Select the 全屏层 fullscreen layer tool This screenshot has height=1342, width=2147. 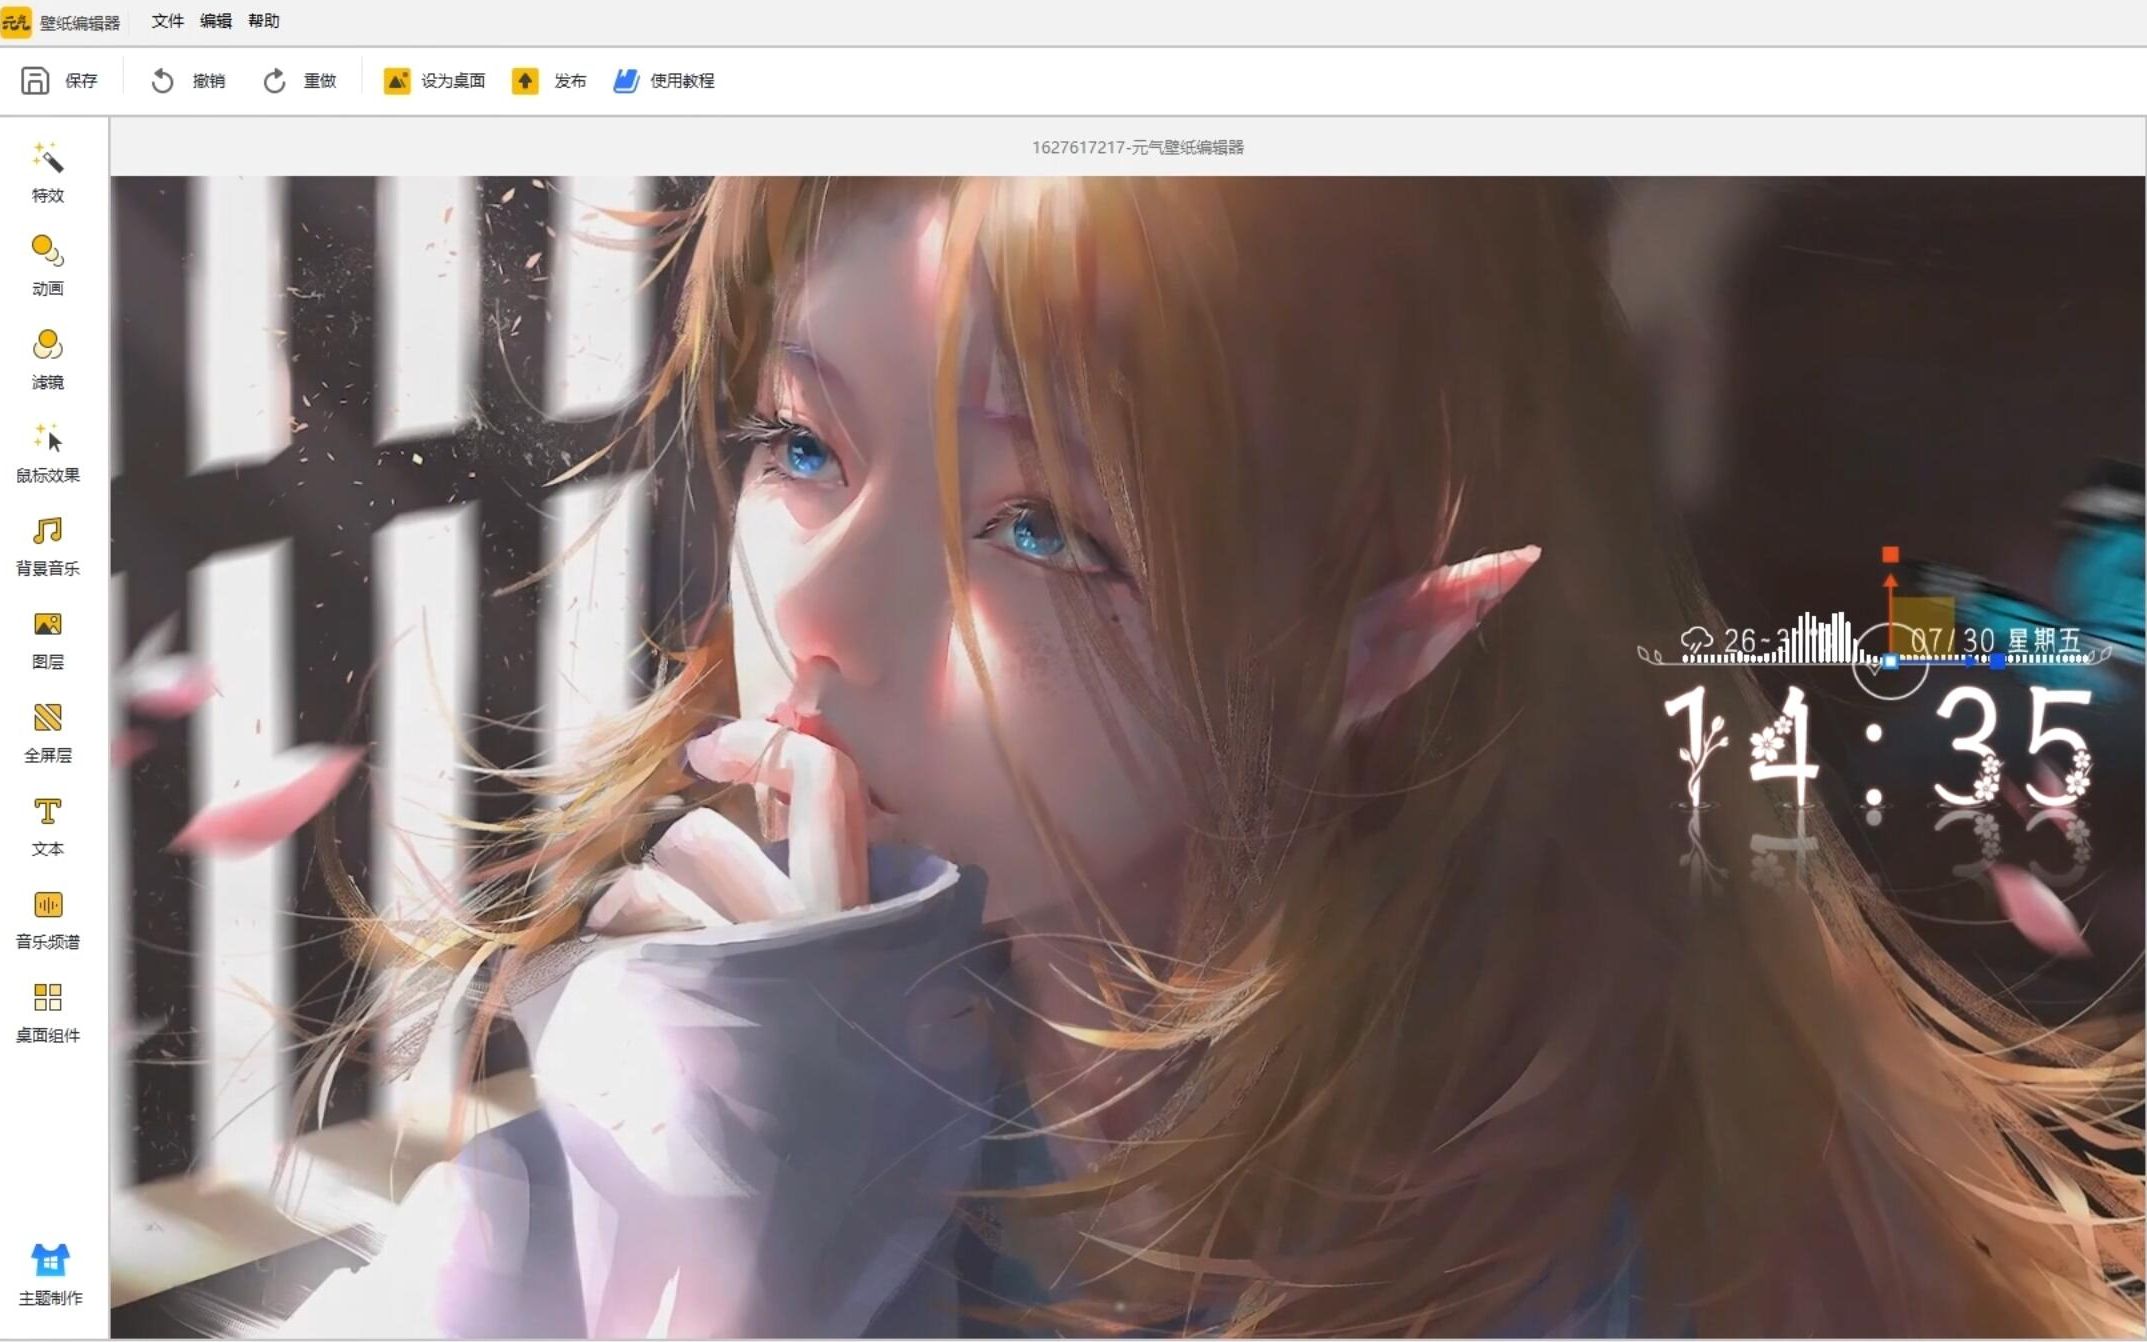48,732
